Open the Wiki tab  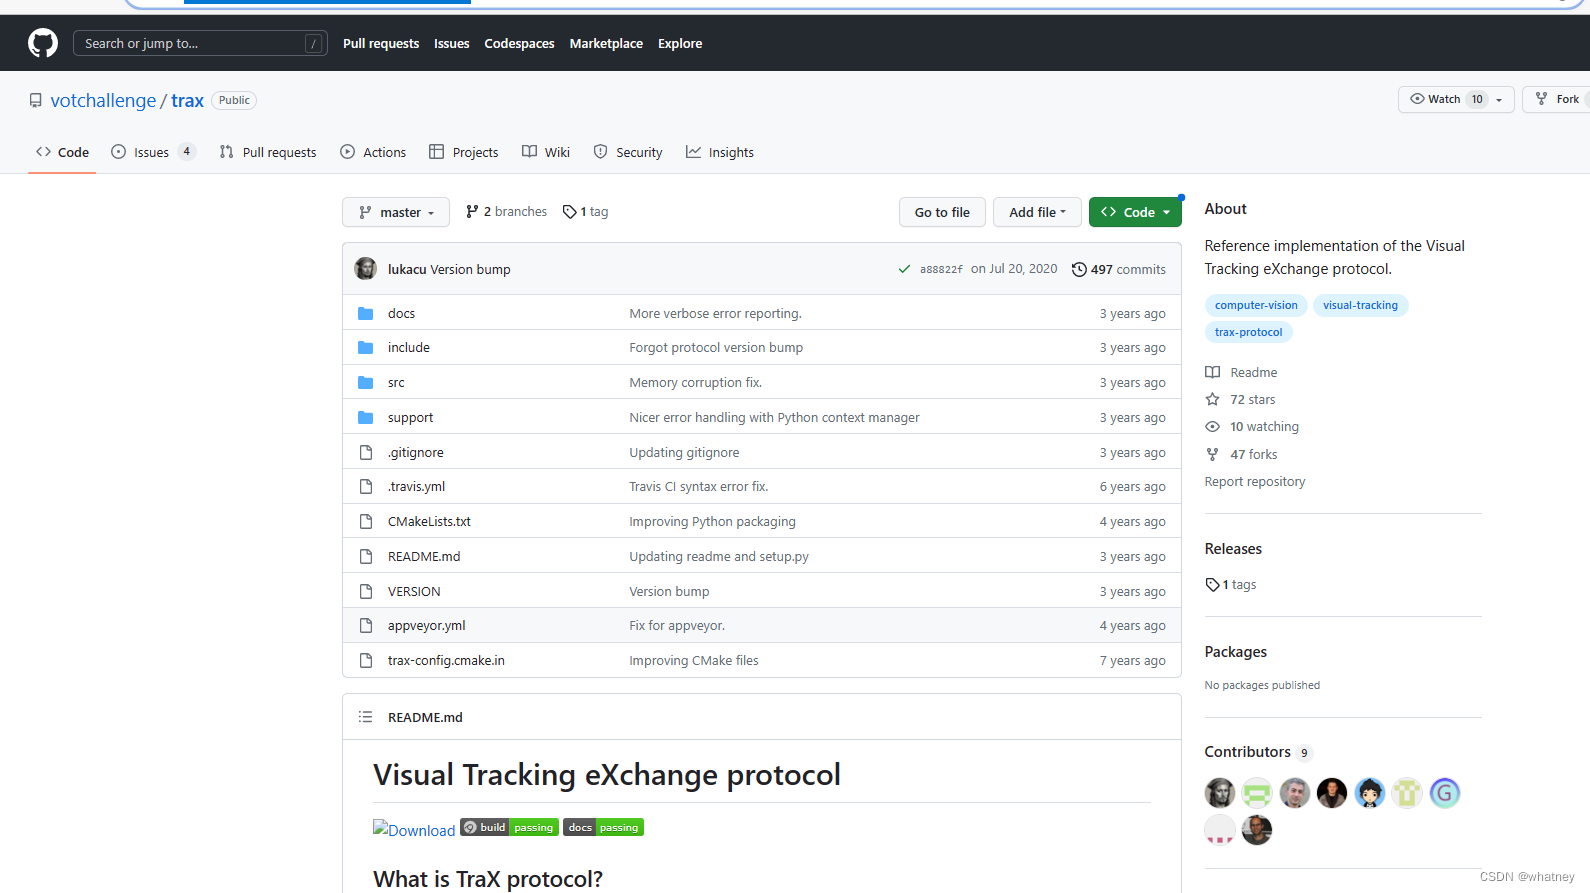click(546, 152)
